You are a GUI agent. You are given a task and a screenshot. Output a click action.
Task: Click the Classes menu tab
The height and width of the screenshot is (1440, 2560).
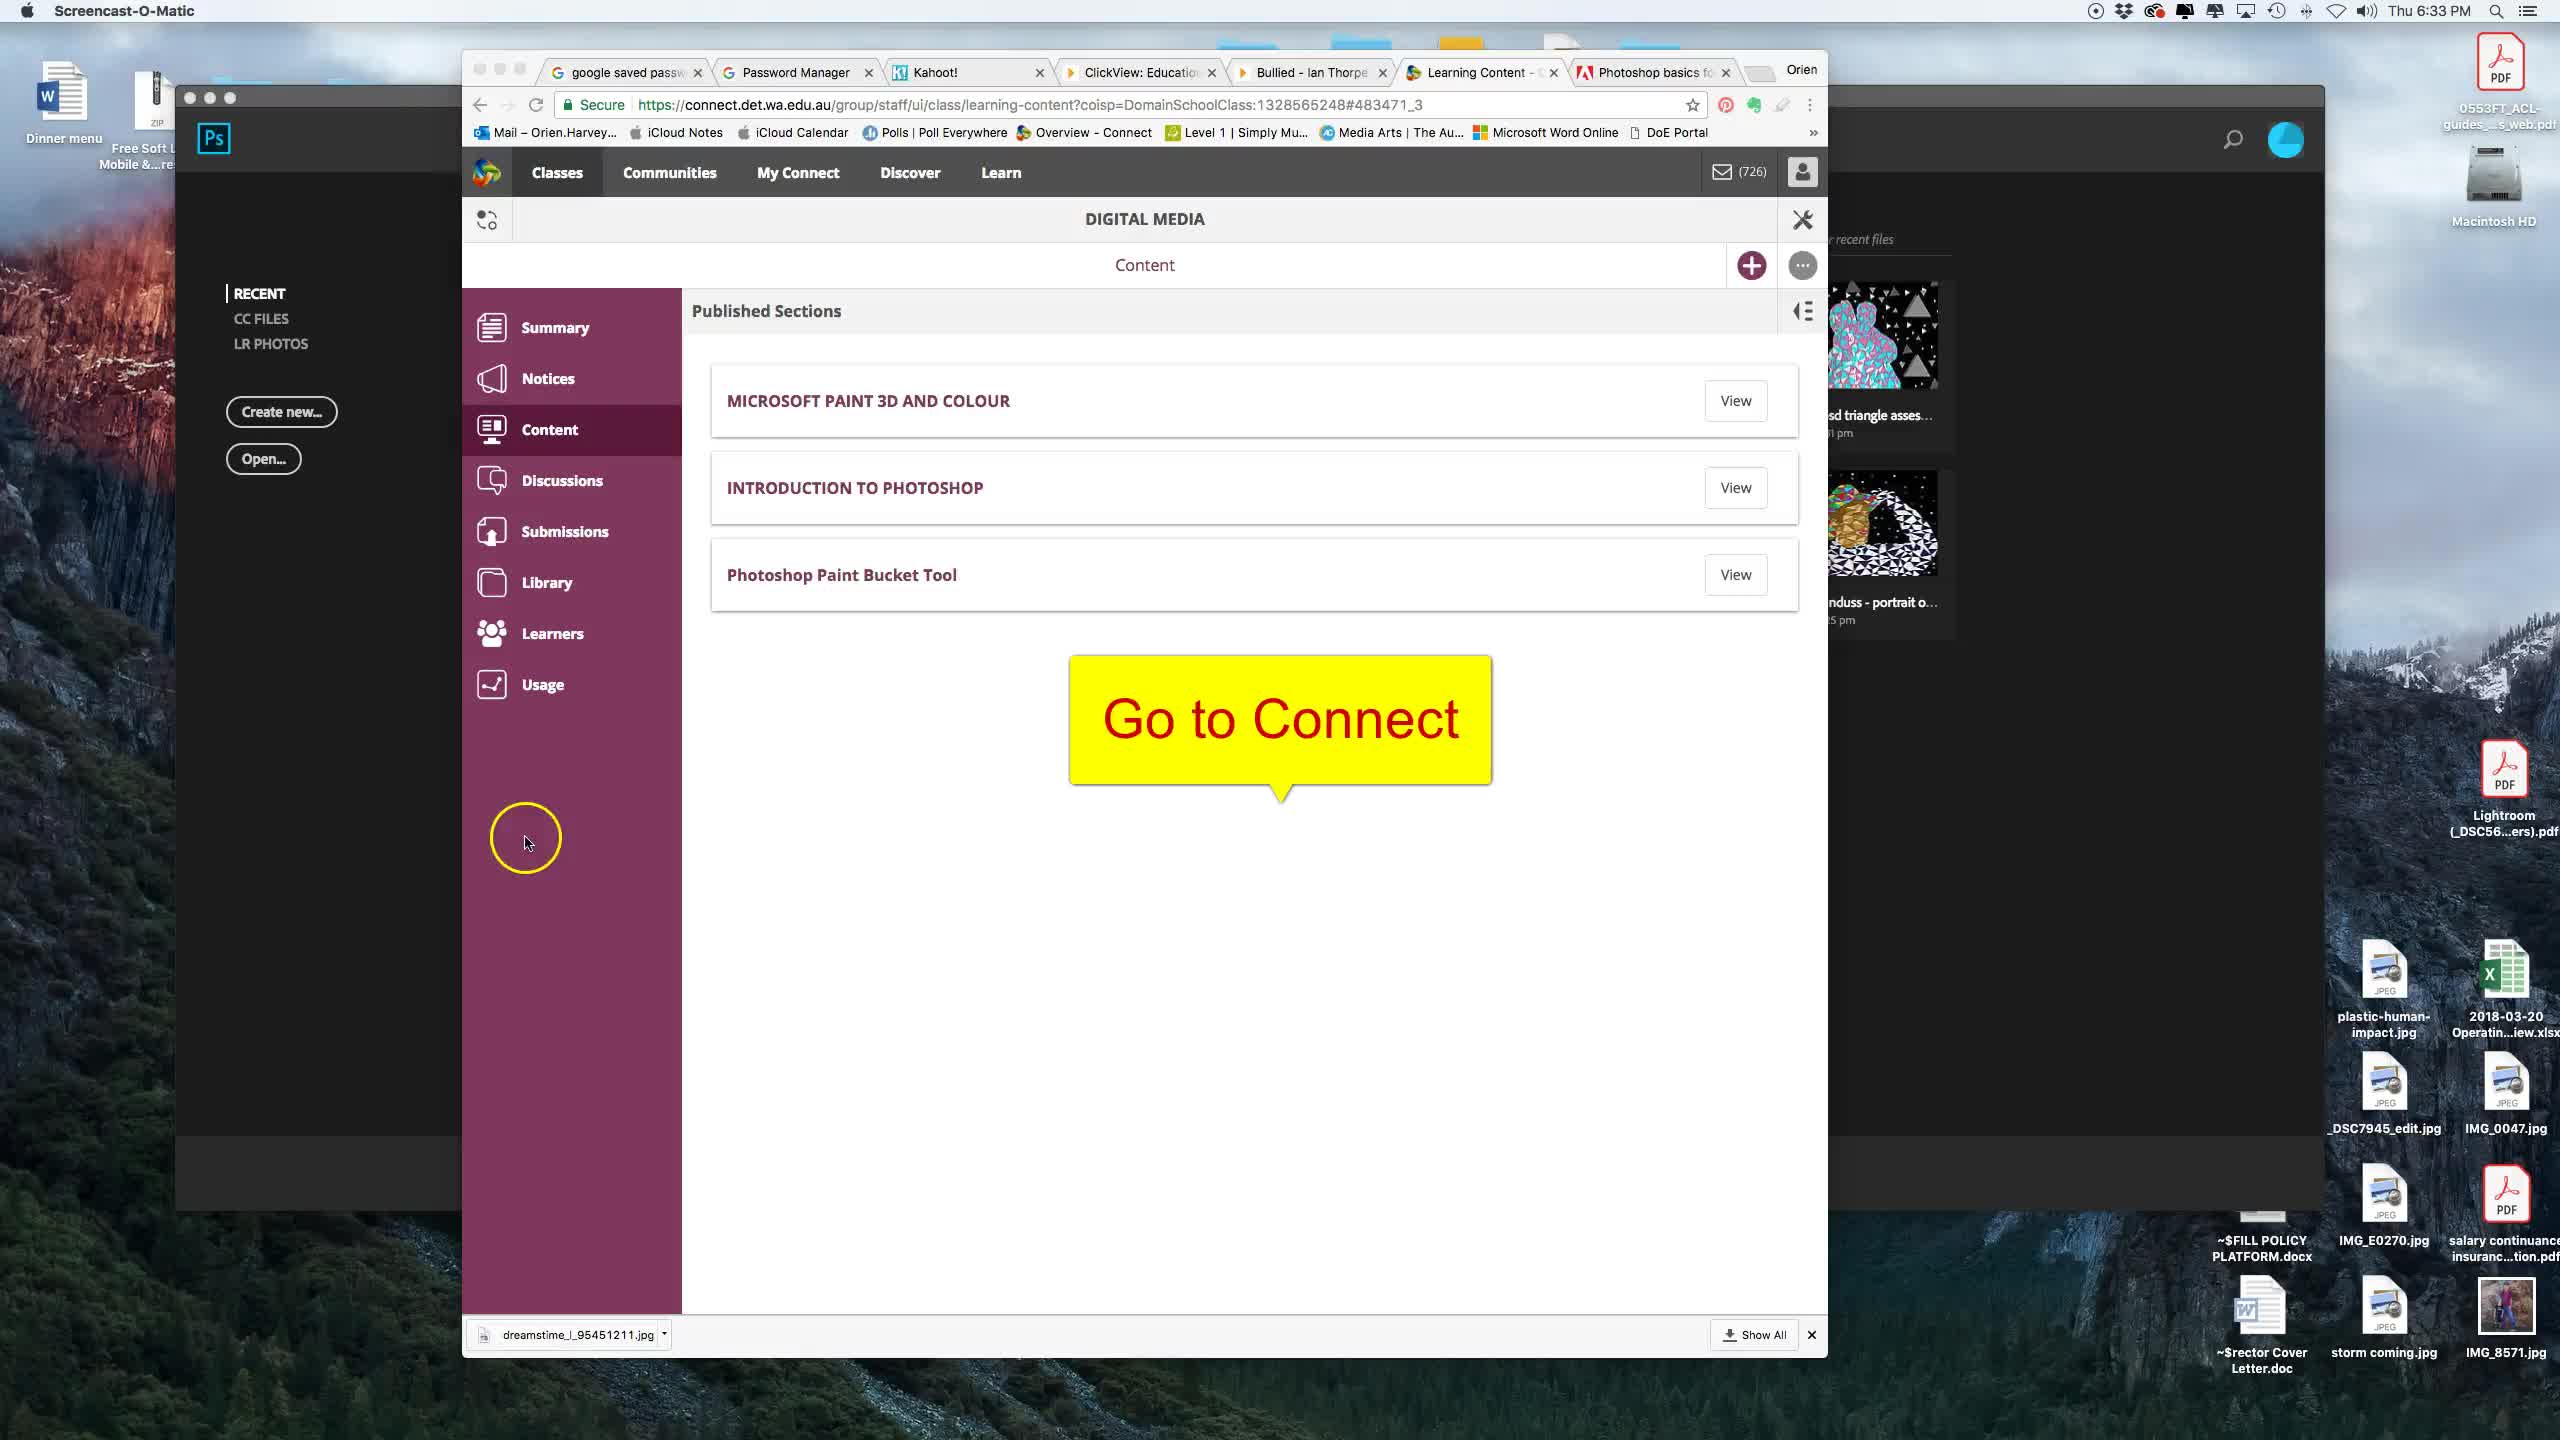click(557, 171)
